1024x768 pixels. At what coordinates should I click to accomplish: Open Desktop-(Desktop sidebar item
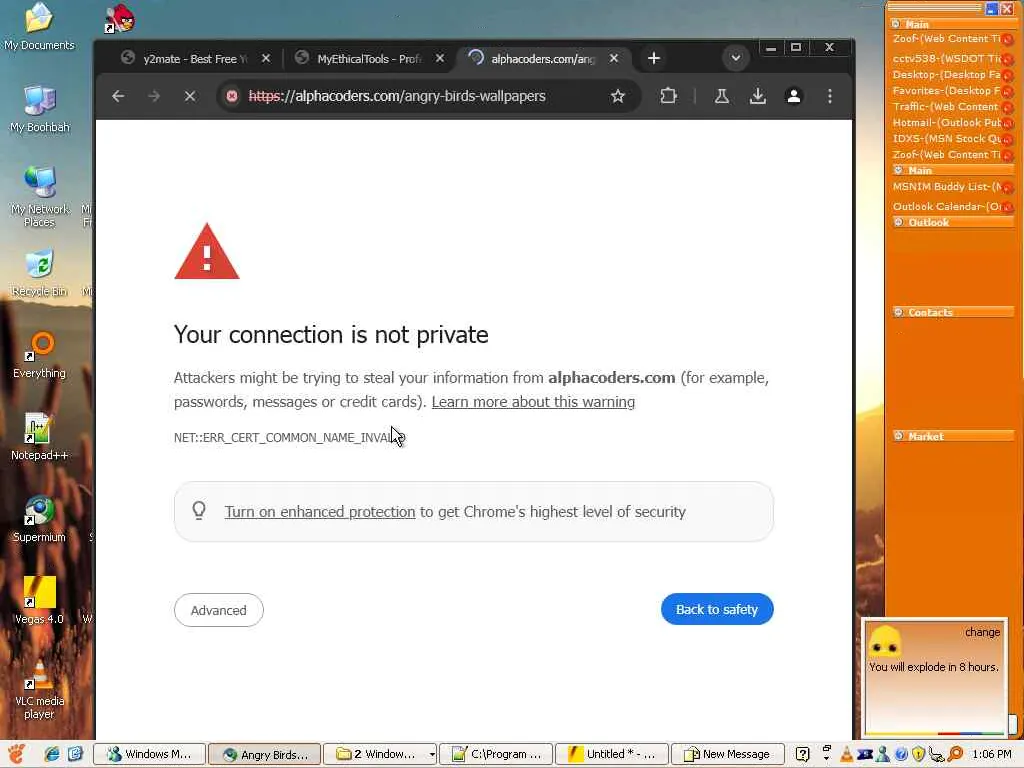pyautogui.click(x=946, y=74)
